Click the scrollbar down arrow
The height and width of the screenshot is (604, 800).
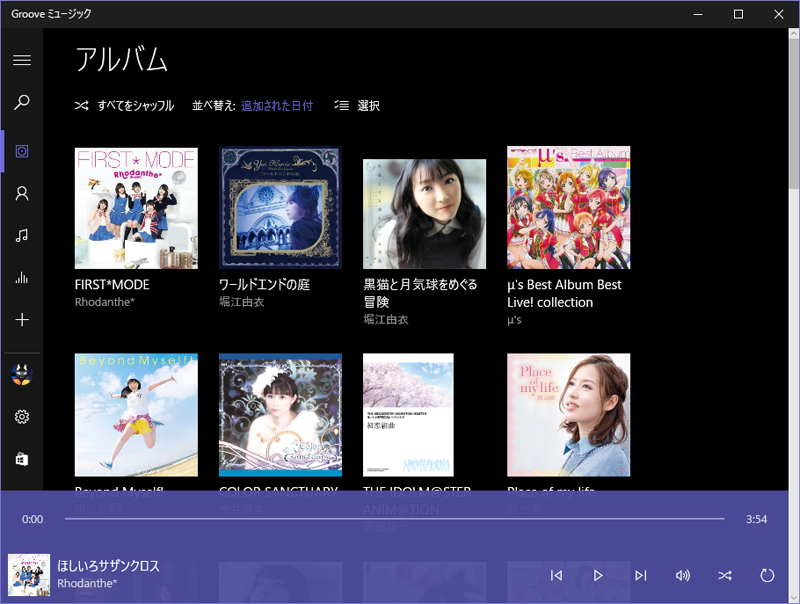pos(794,598)
